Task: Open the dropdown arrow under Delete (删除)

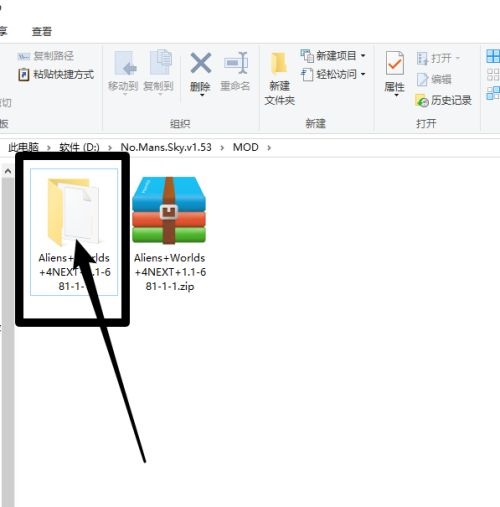Action: [x=202, y=95]
